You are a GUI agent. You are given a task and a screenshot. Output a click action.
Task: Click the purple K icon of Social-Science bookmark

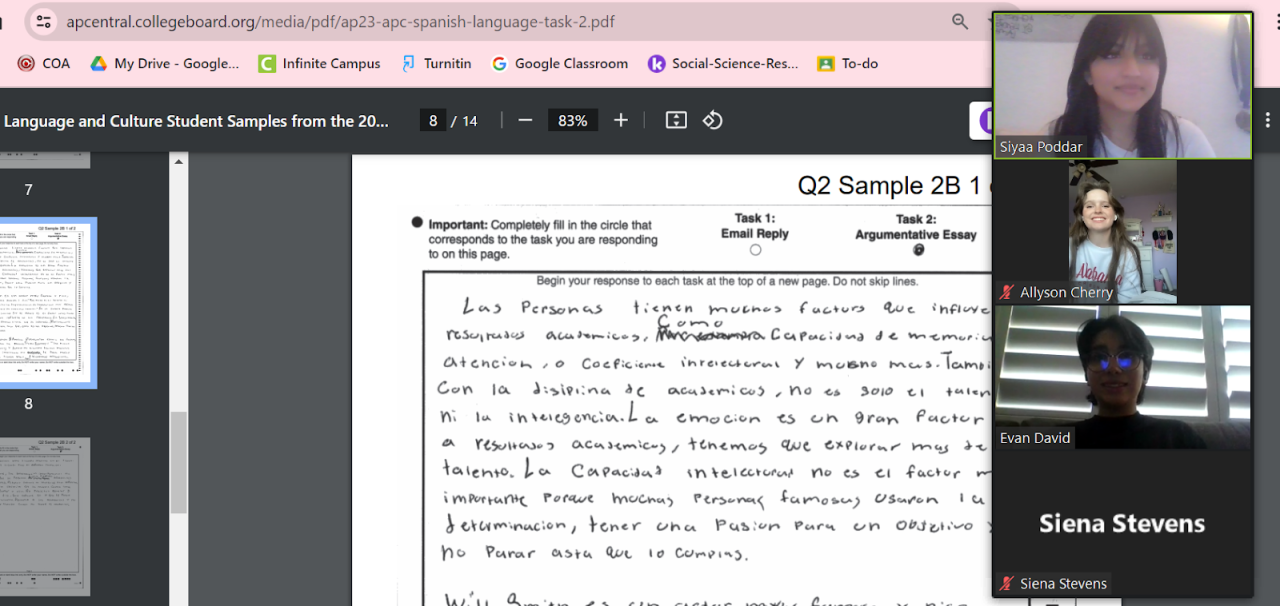pos(656,63)
